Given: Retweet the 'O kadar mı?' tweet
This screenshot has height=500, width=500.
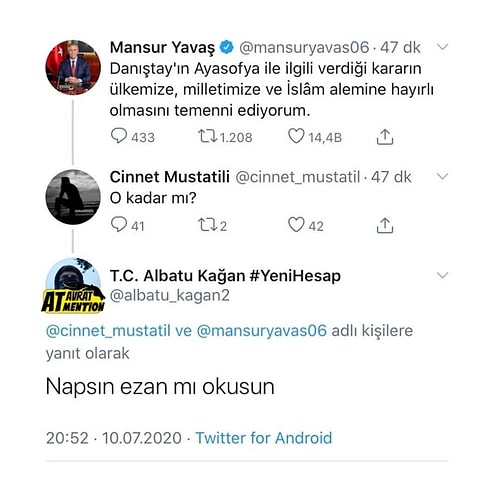Looking at the screenshot, I should [207, 225].
